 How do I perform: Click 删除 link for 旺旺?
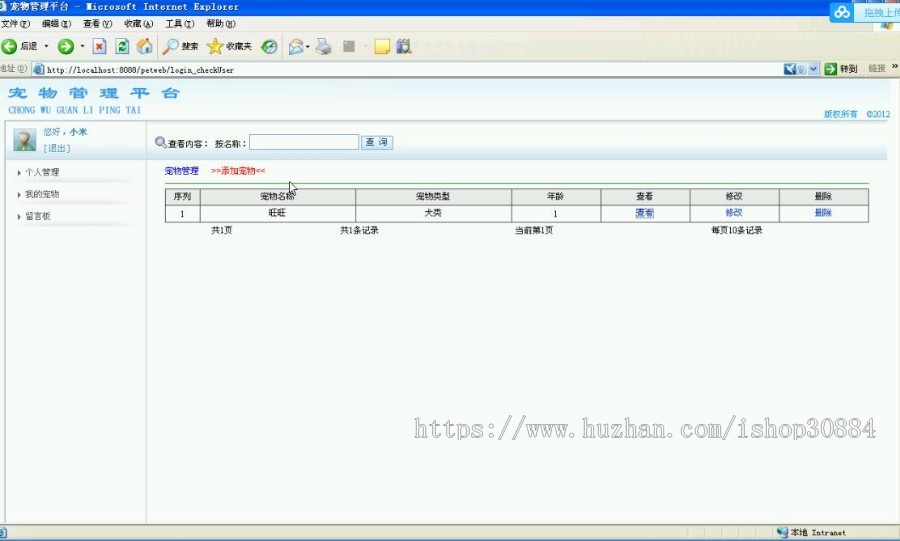click(x=823, y=213)
